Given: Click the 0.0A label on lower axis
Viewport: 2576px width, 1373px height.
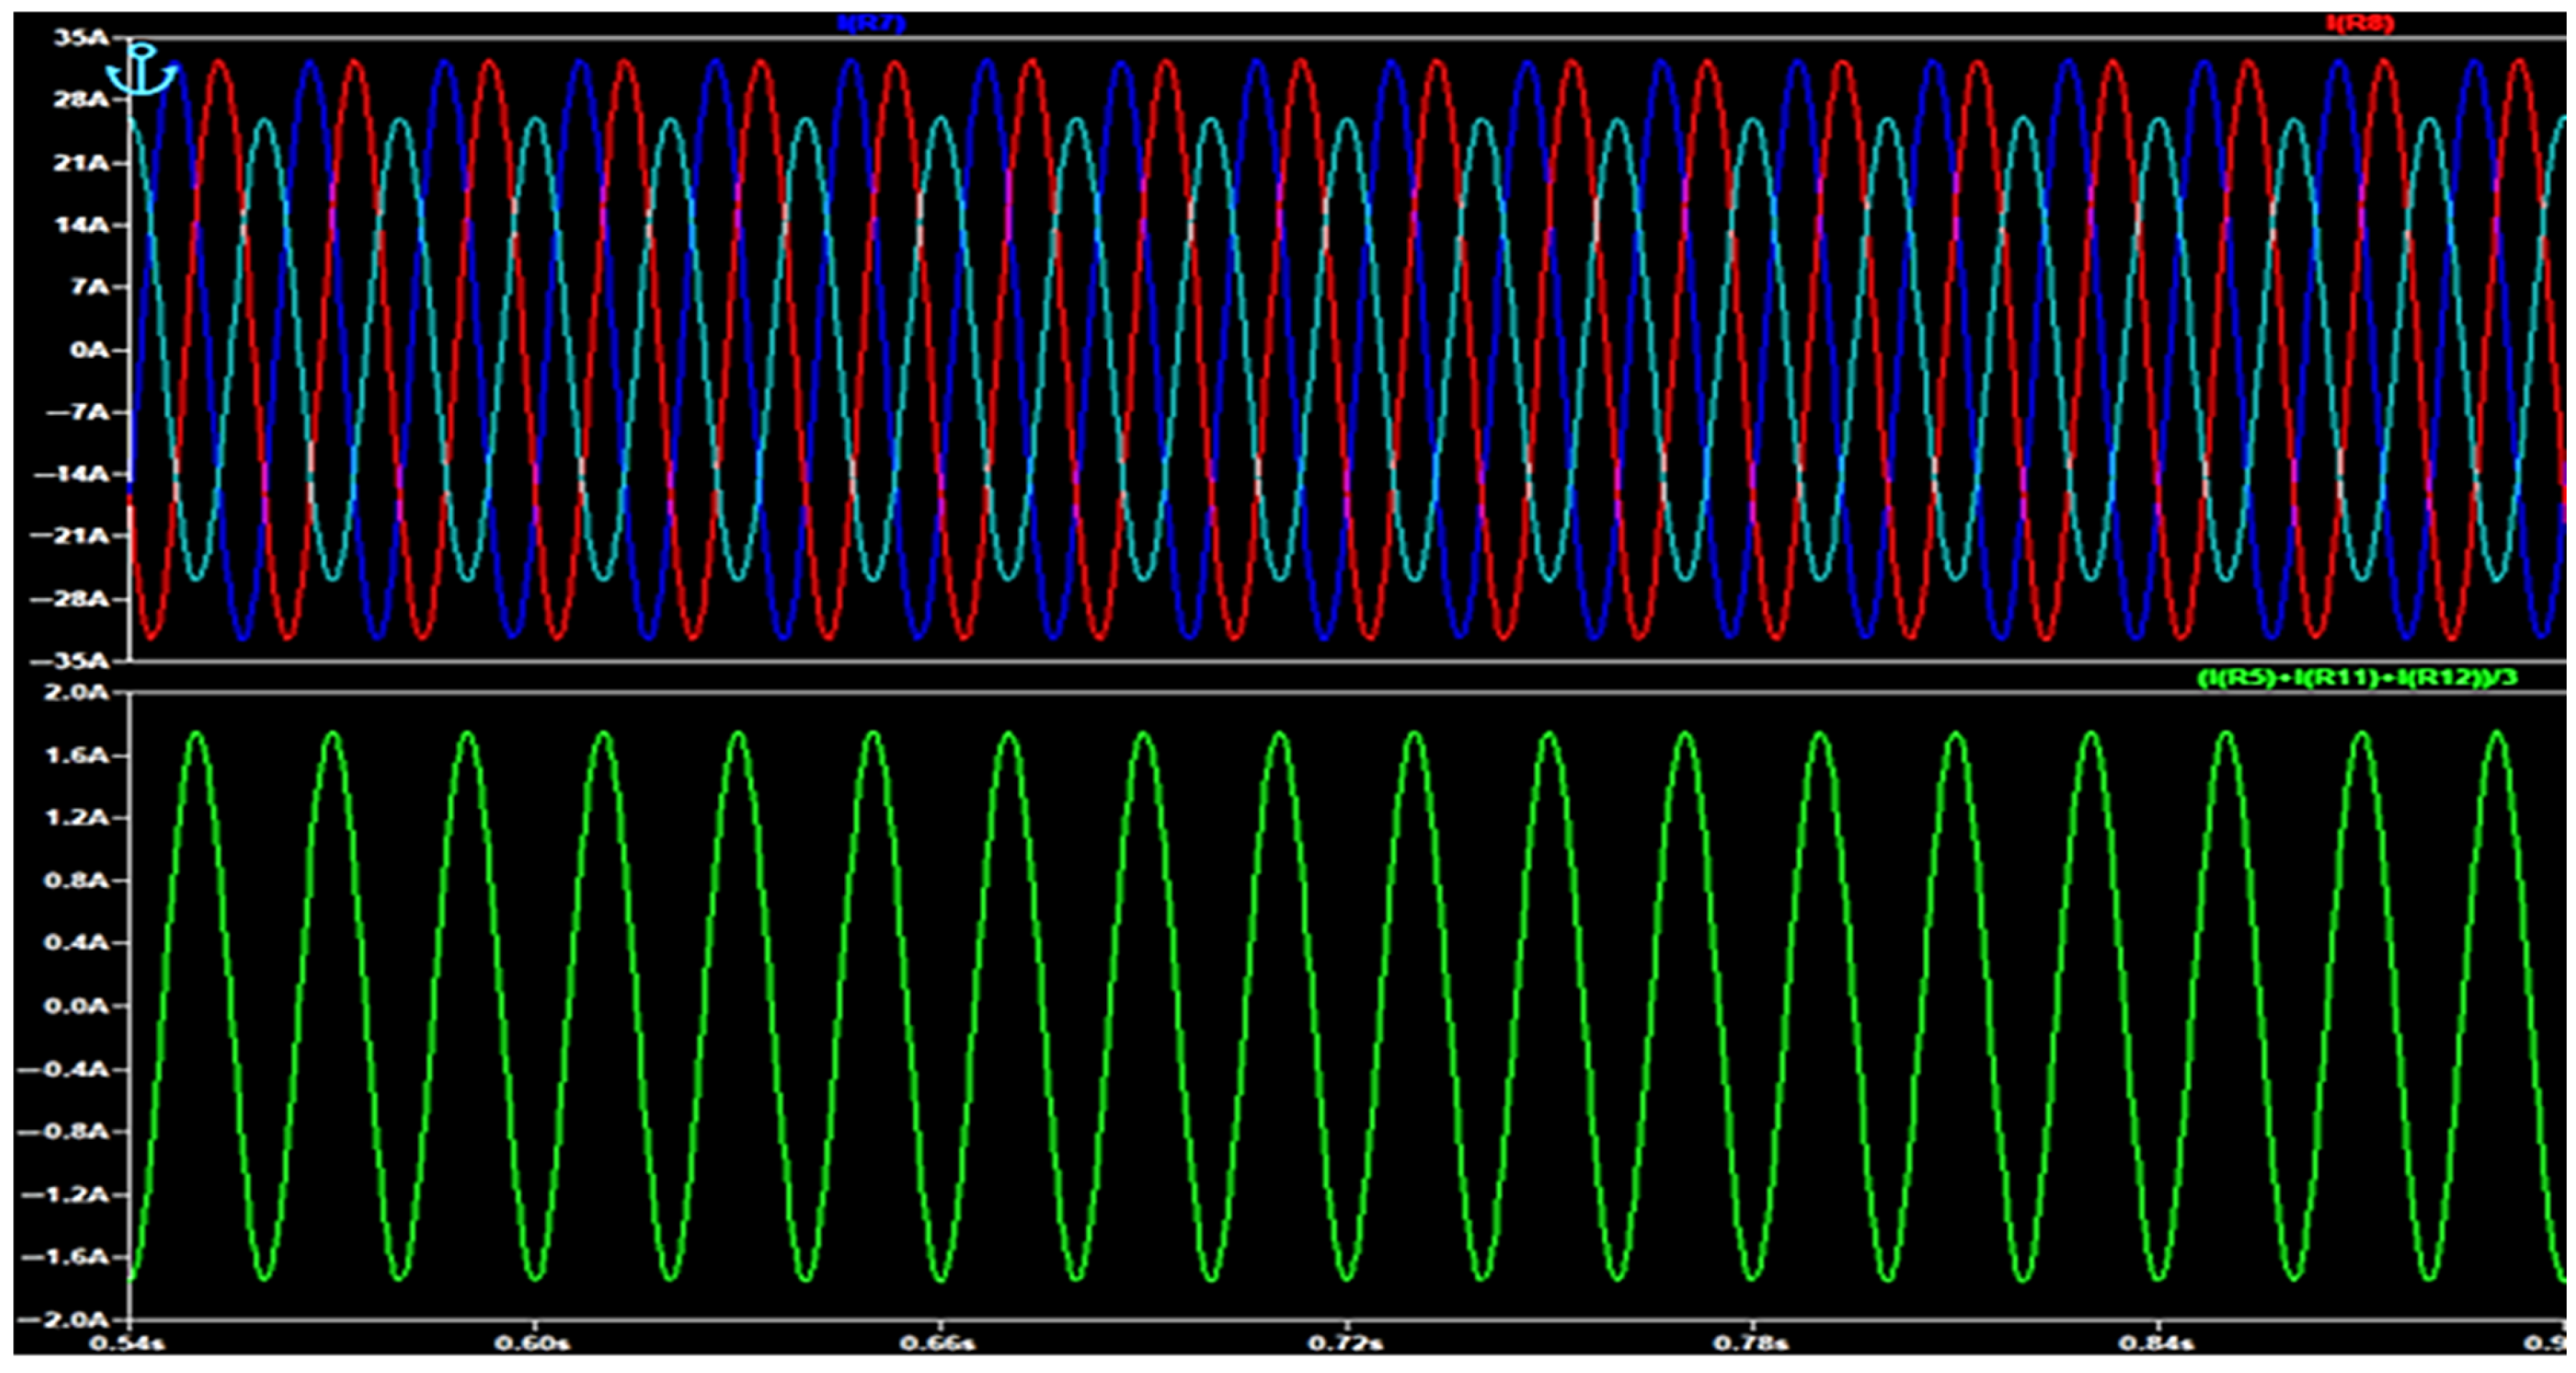Looking at the screenshot, I should point(76,1006).
